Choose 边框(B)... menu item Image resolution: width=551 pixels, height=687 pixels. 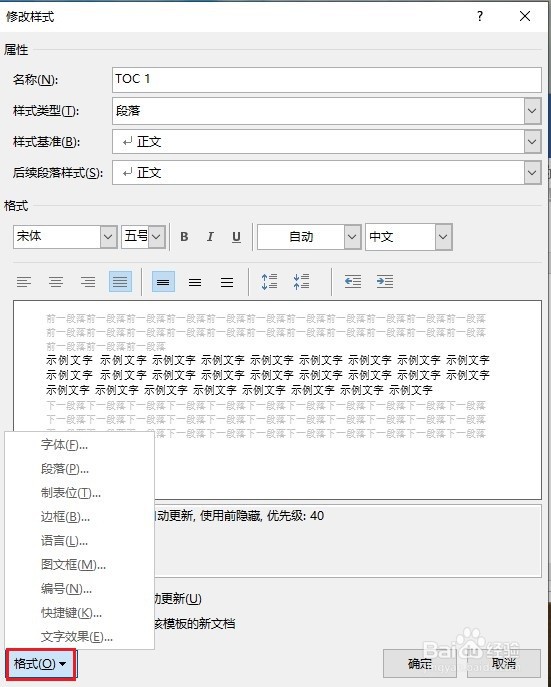click(79, 517)
